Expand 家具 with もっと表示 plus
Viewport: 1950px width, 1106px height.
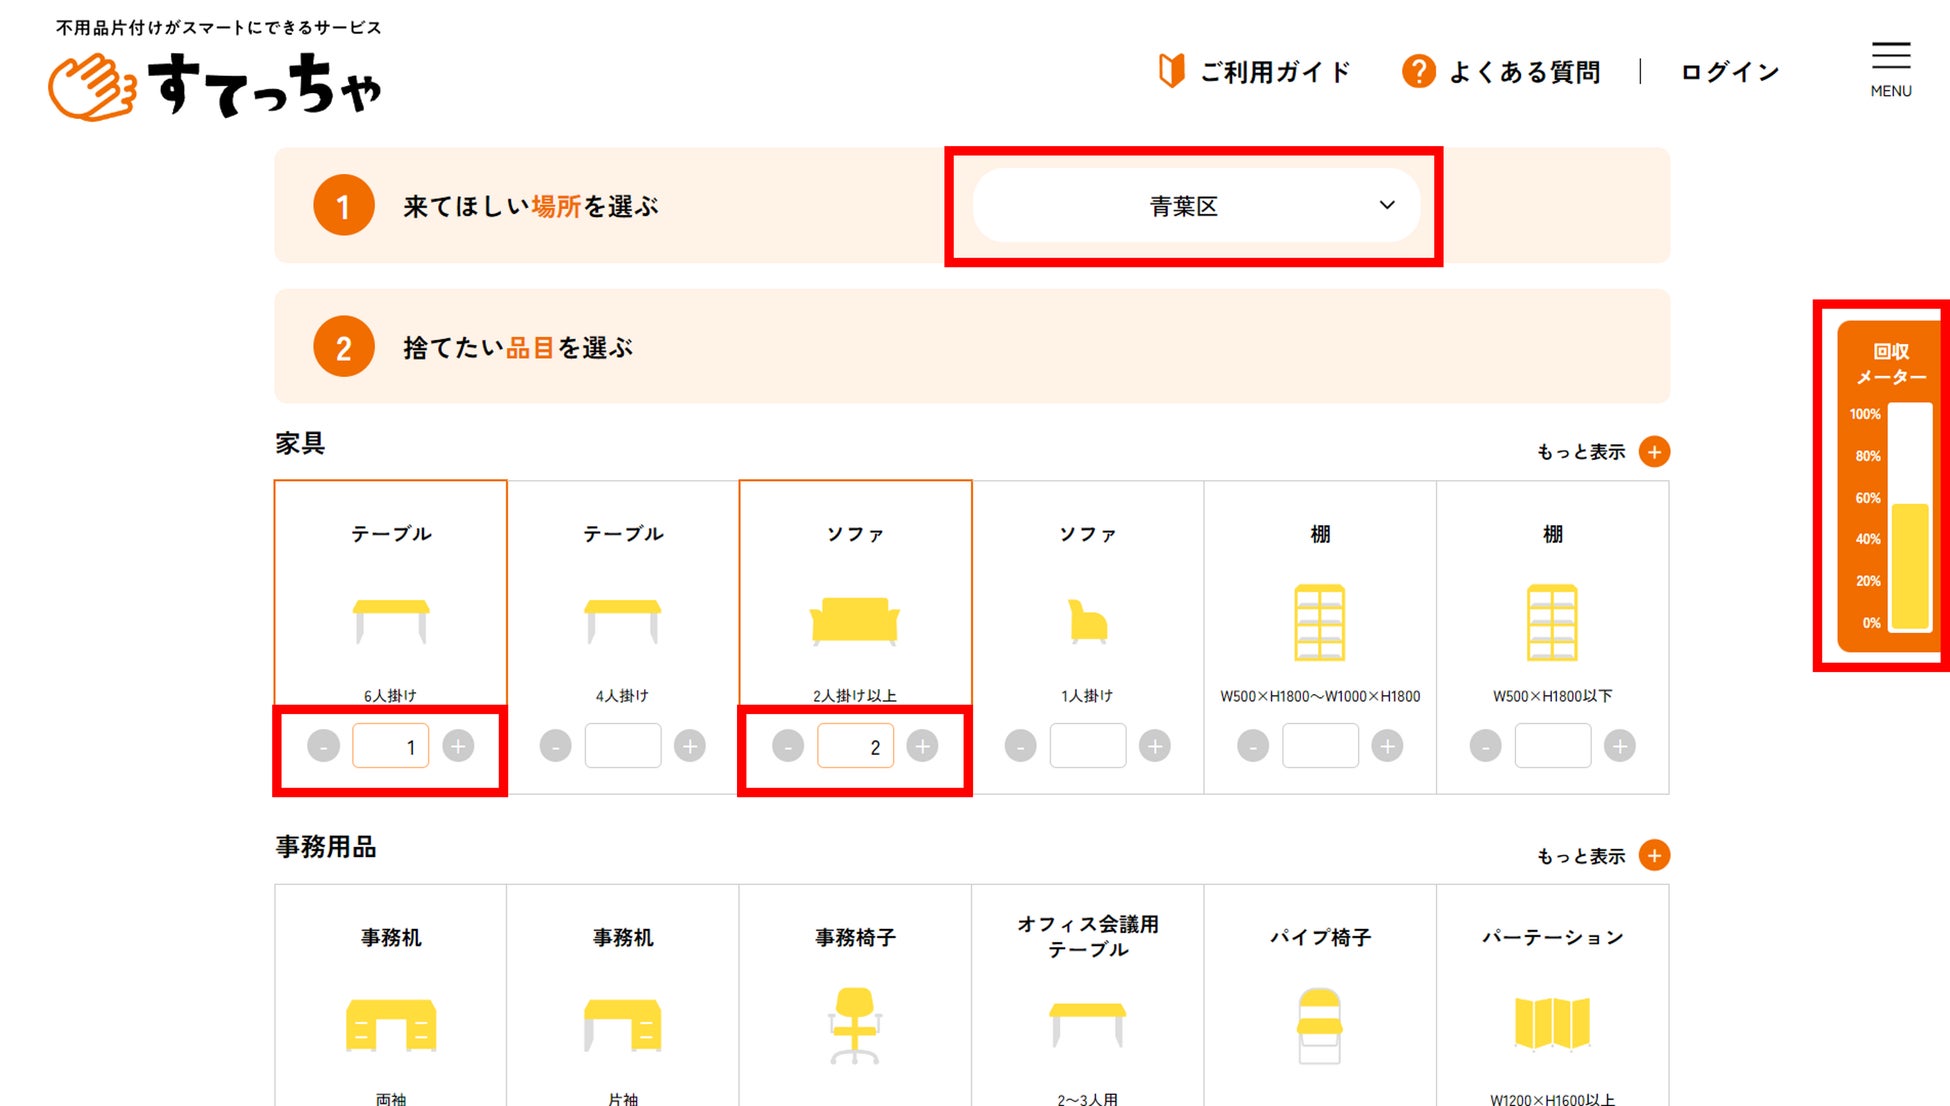pyautogui.click(x=1654, y=452)
